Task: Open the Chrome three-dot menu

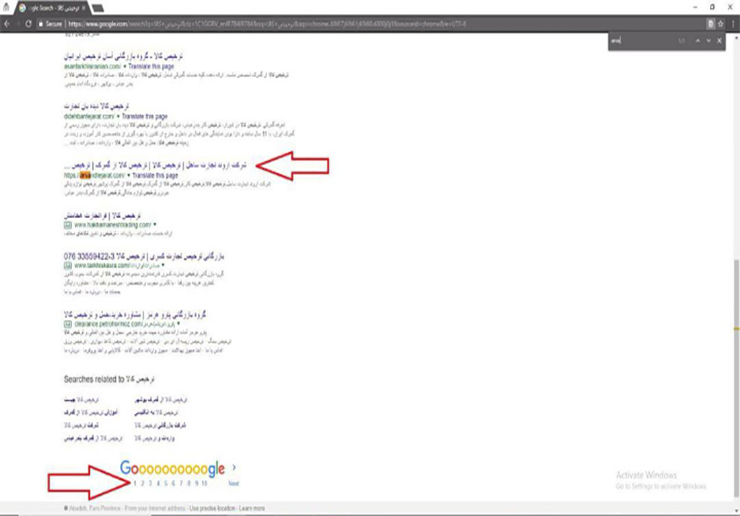Action: (731, 22)
